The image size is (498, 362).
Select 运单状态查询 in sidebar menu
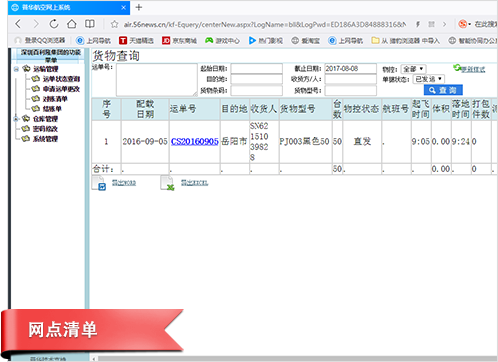click(61, 79)
